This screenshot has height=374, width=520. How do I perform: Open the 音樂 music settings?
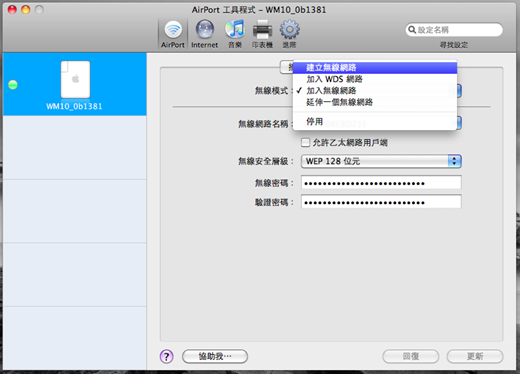point(235,34)
